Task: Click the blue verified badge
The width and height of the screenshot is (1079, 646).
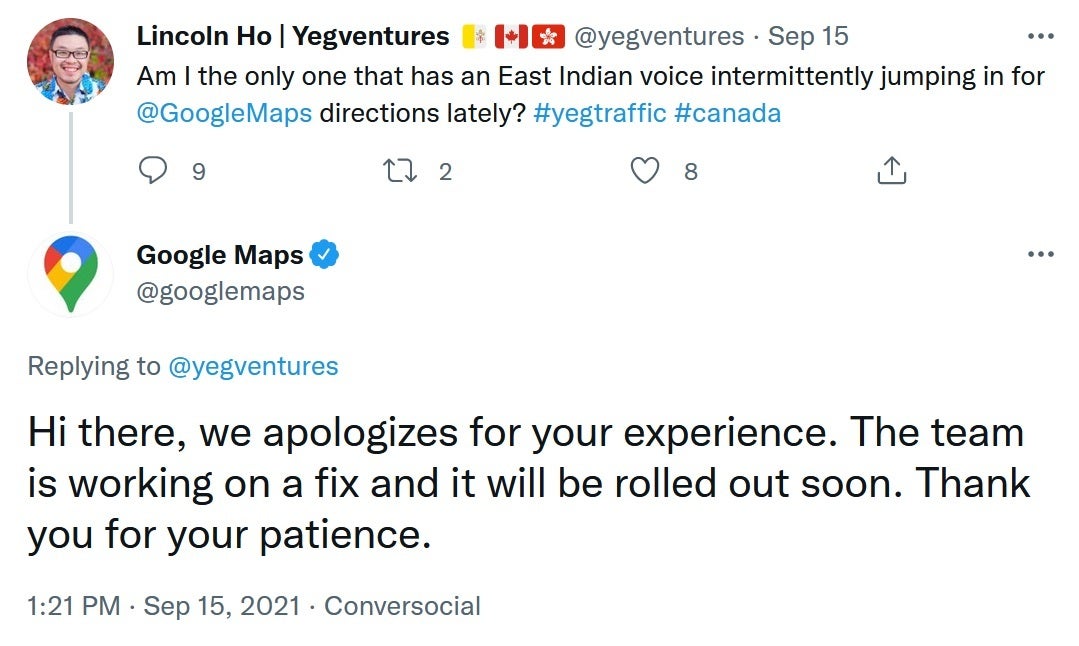Action: [x=324, y=255]
